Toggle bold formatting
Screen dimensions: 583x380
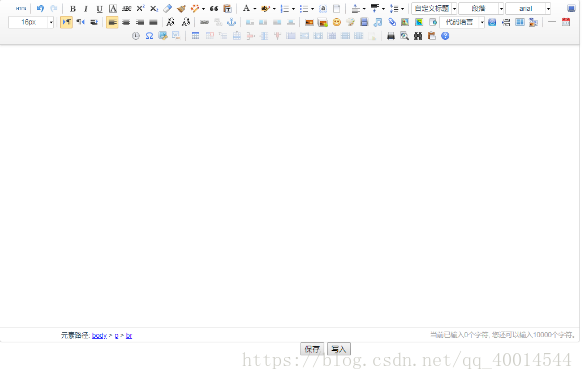pyautogui.click(x=73, y=9)
